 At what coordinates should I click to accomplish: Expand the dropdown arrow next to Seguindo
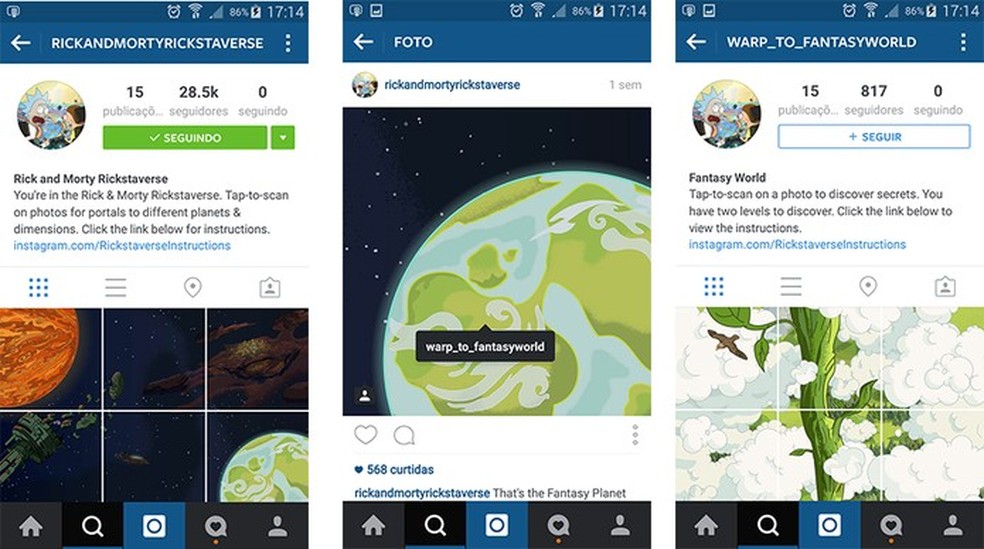coord(283,137)
